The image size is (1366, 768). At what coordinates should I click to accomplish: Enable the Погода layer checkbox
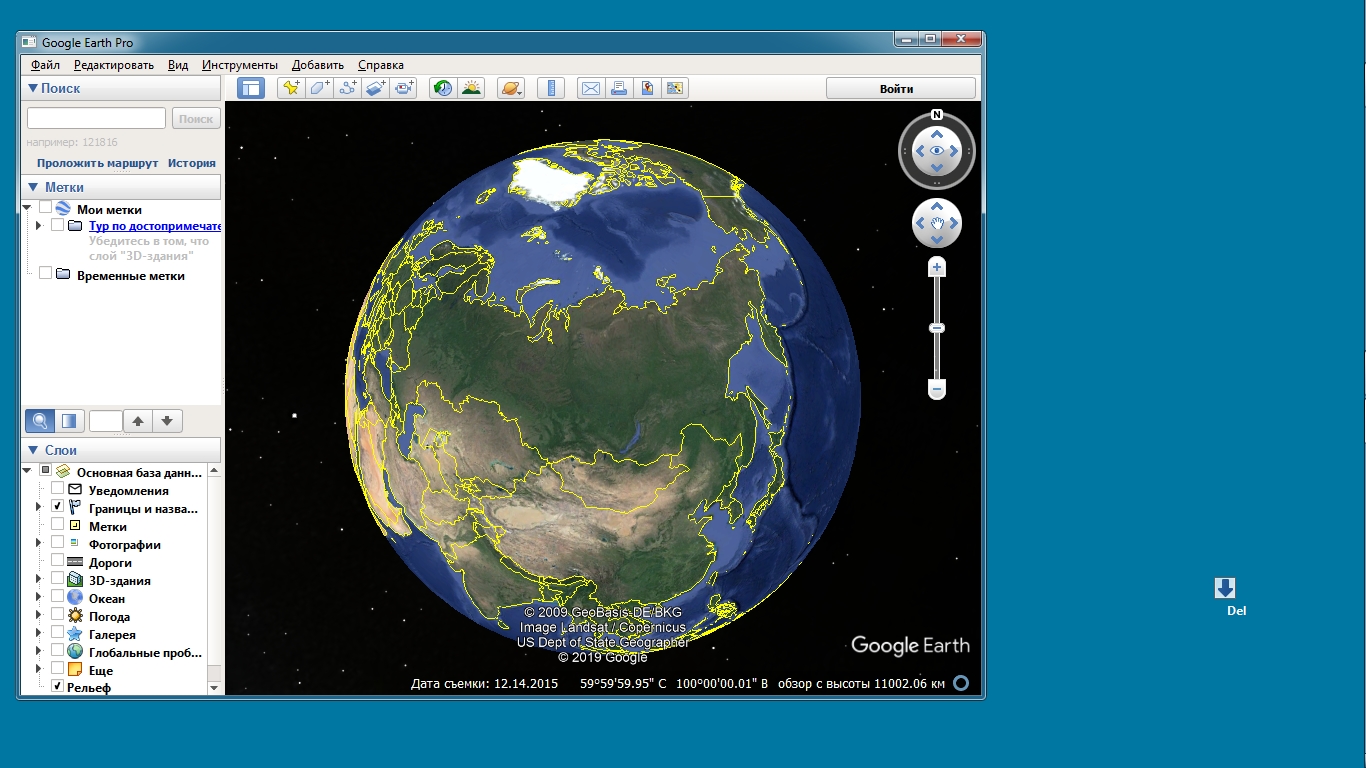(57, 615)
